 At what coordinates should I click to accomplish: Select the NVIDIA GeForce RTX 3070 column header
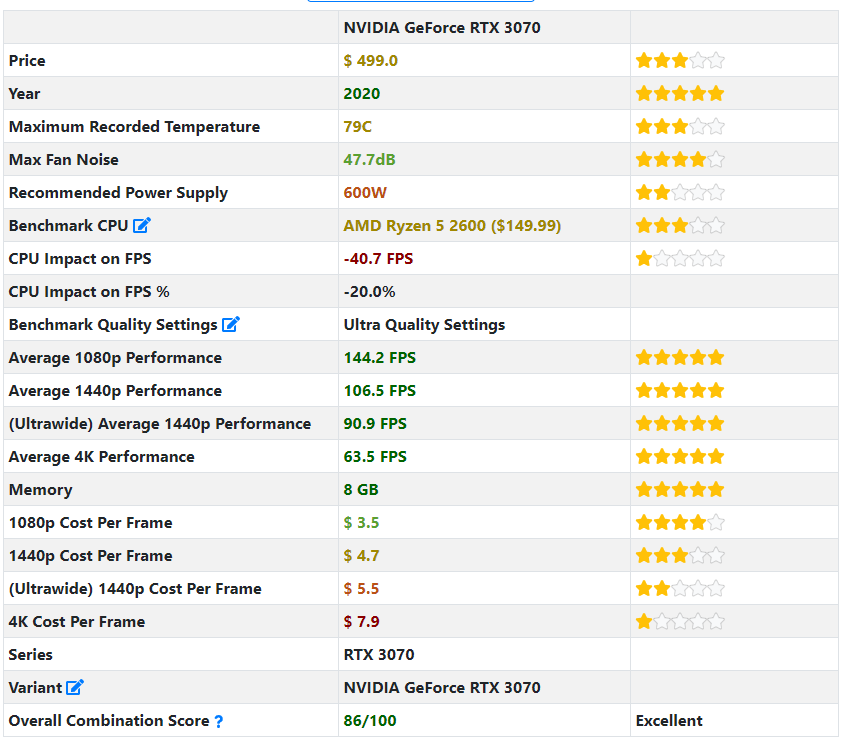(442, 27)
